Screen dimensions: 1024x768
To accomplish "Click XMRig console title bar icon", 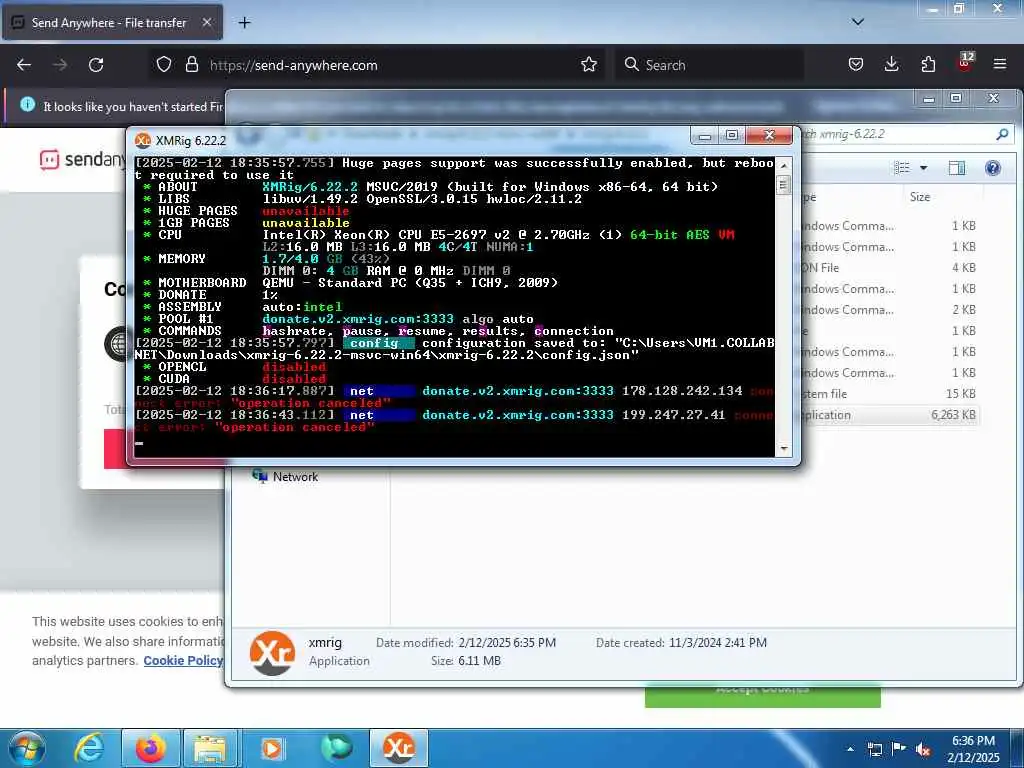I will click(x=142, y=140).
